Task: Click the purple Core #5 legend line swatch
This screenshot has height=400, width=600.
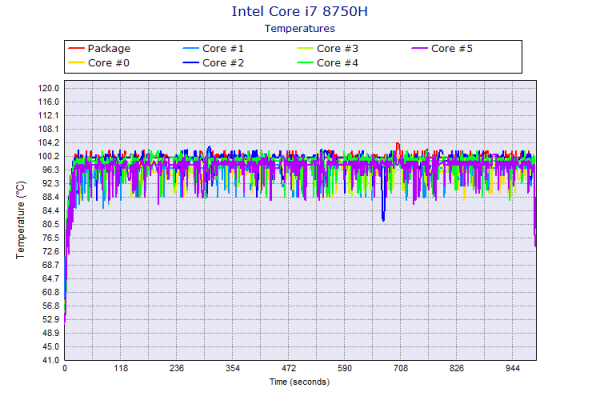Action: [419, 48]
